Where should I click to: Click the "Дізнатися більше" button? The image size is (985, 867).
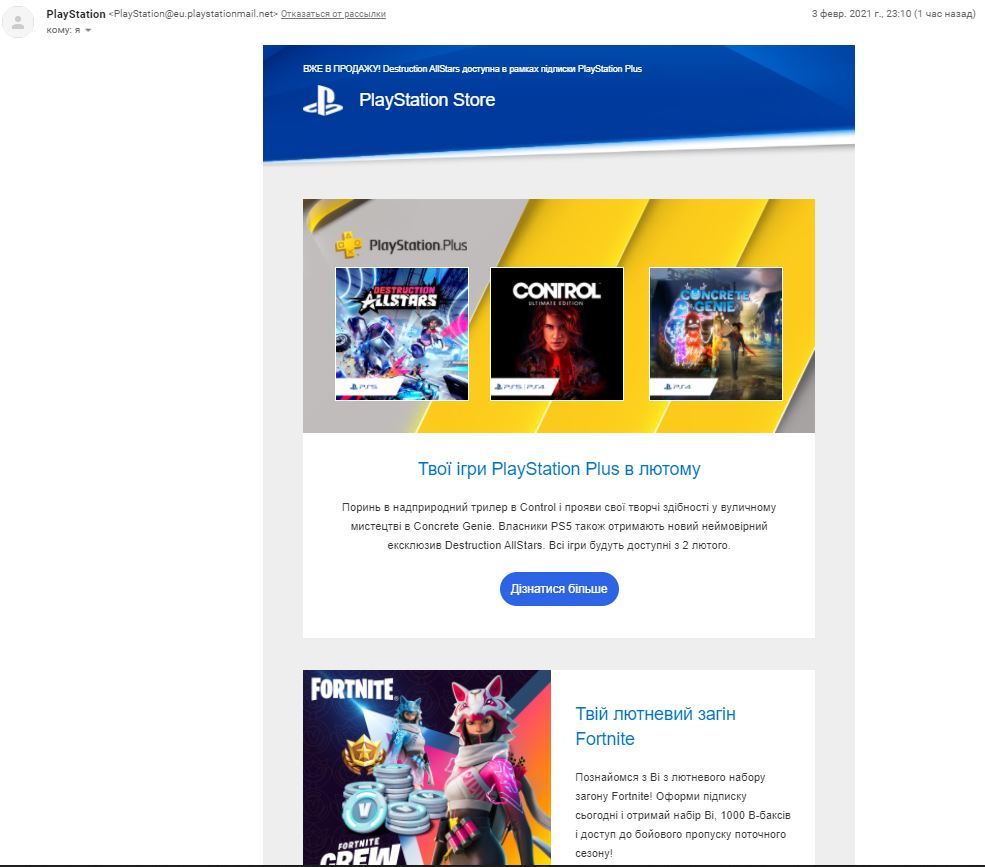pos(559,589)
